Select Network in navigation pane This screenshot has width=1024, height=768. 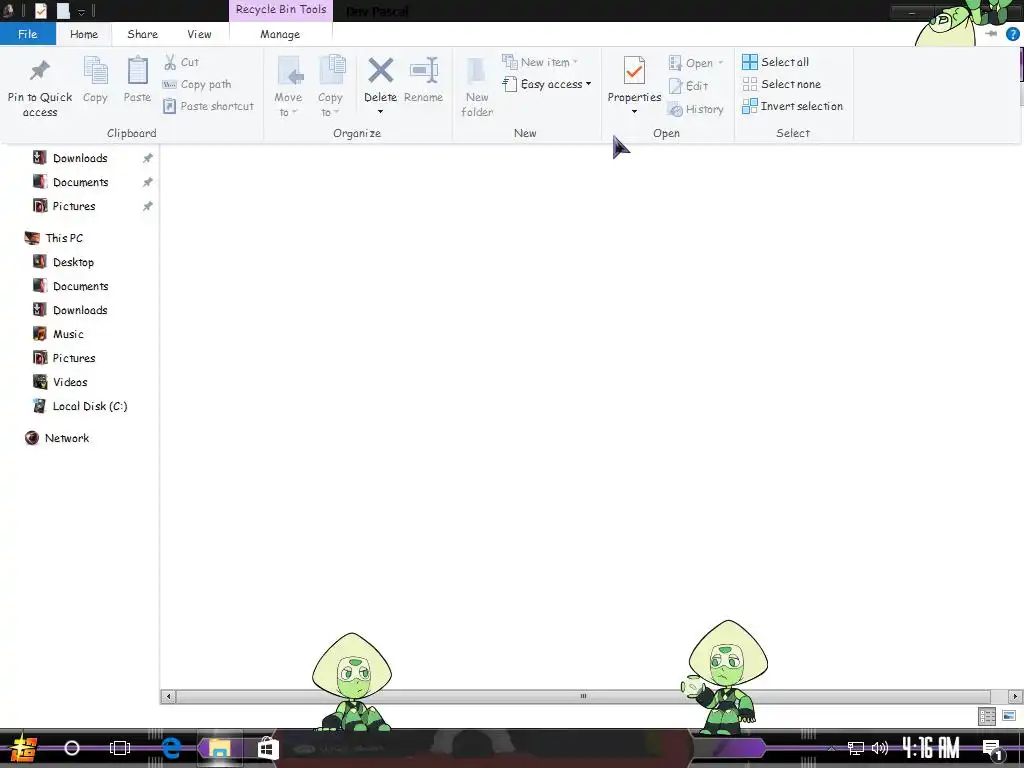[67, 438]
